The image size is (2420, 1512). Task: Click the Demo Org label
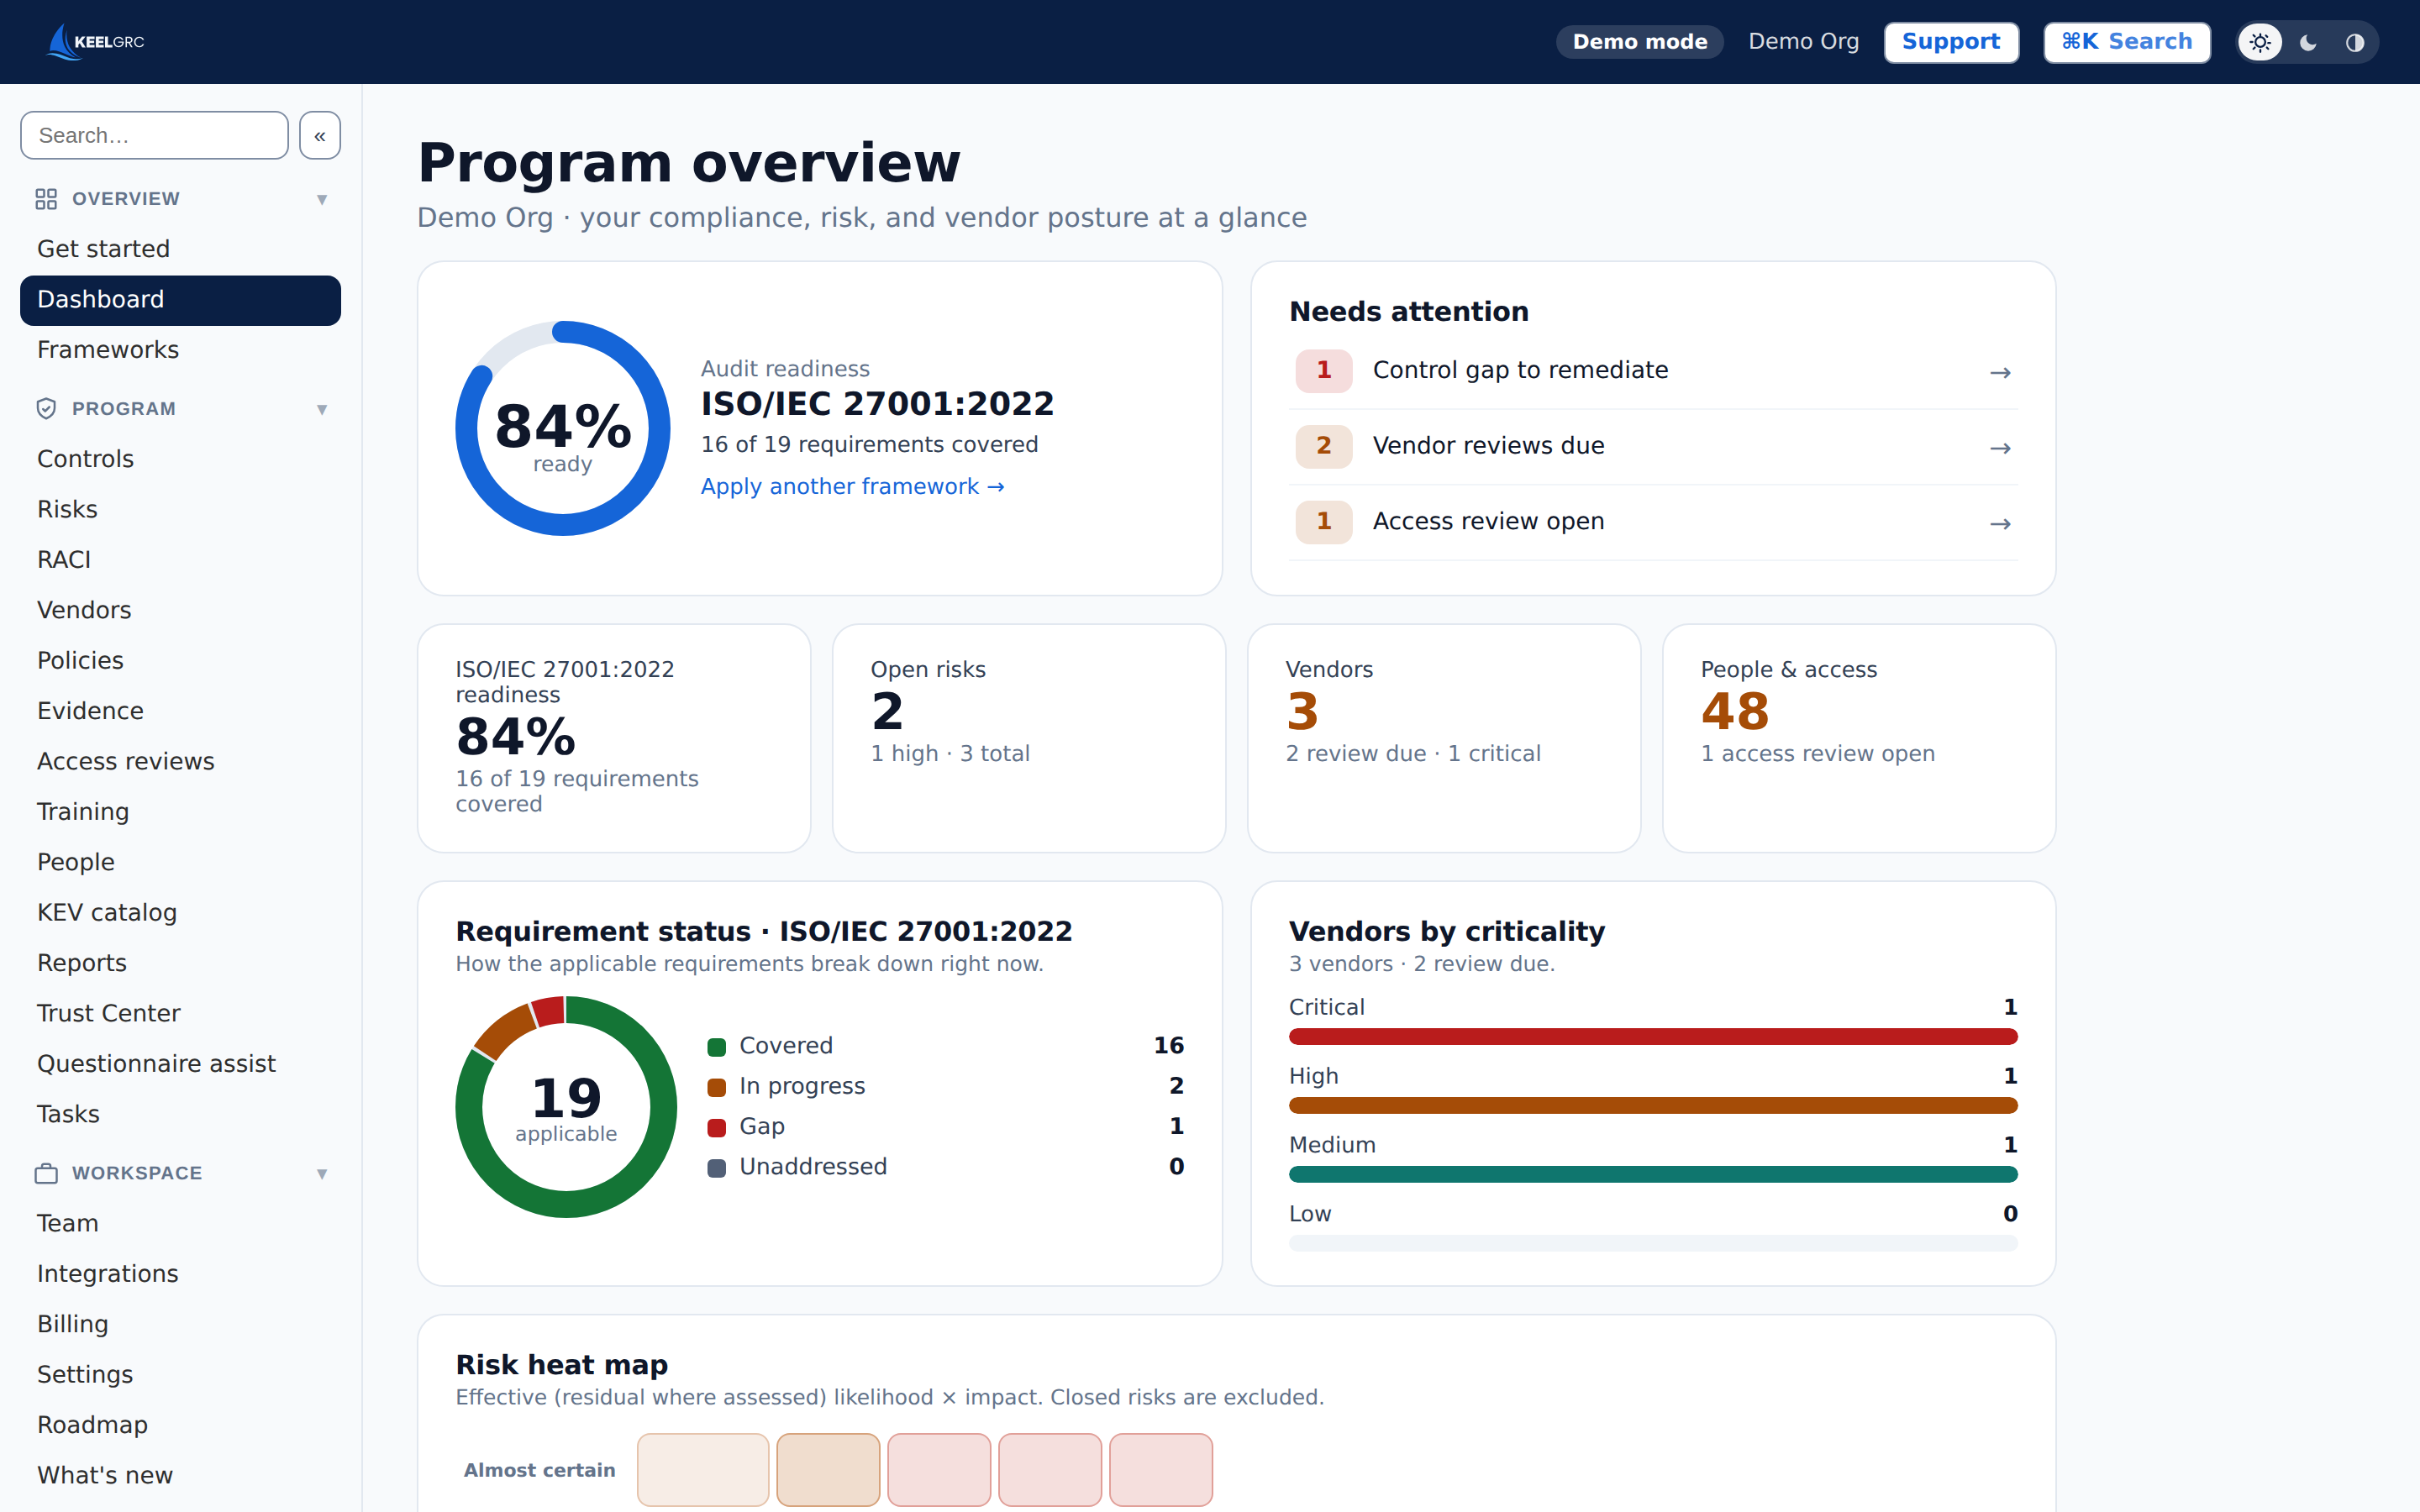tap(1804, 42)
